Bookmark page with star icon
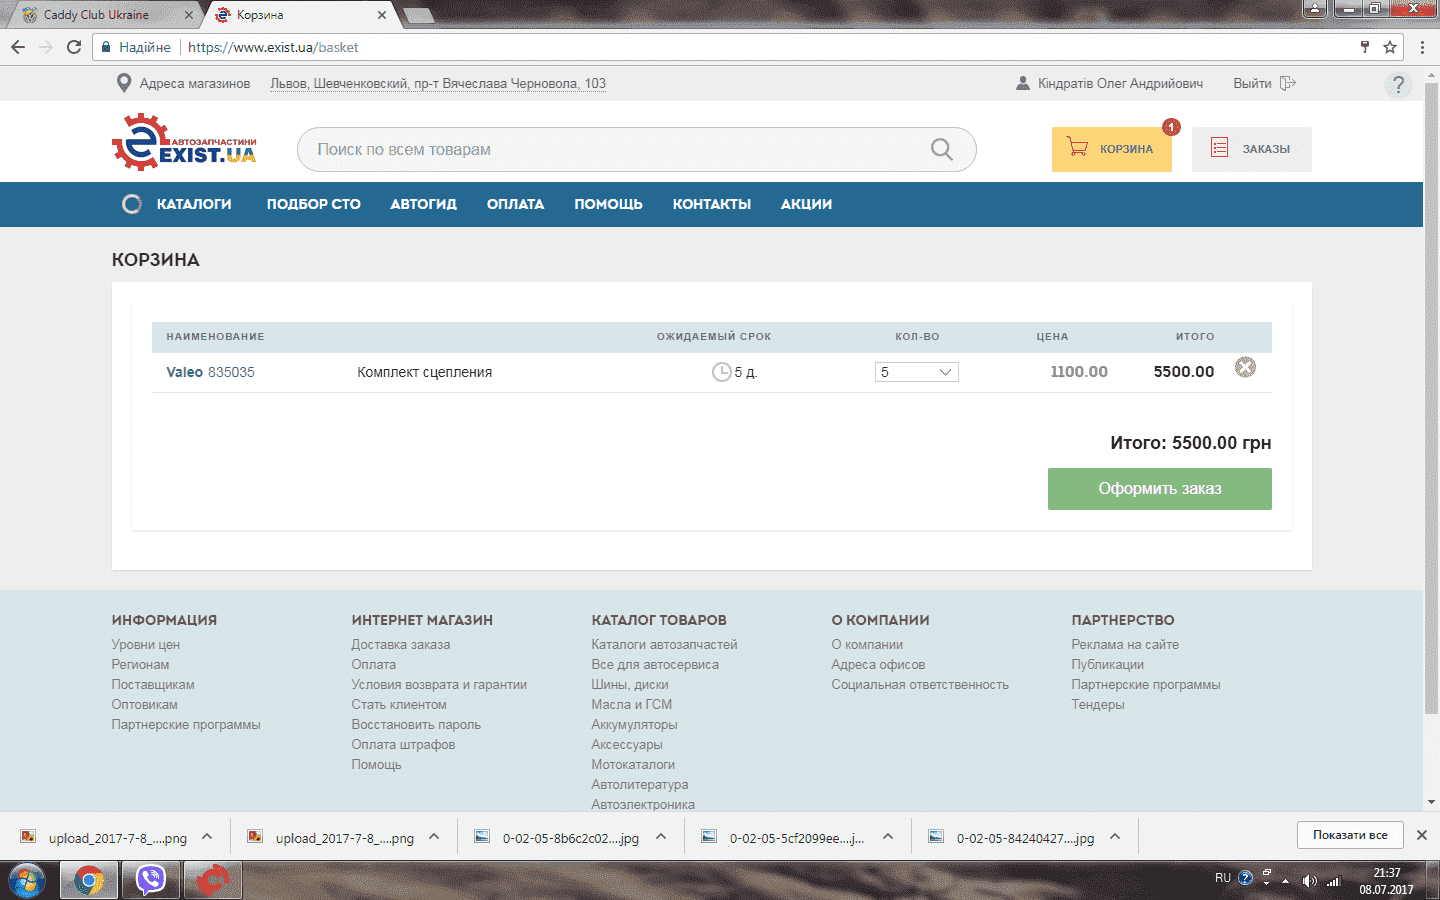 point(1389,47)
